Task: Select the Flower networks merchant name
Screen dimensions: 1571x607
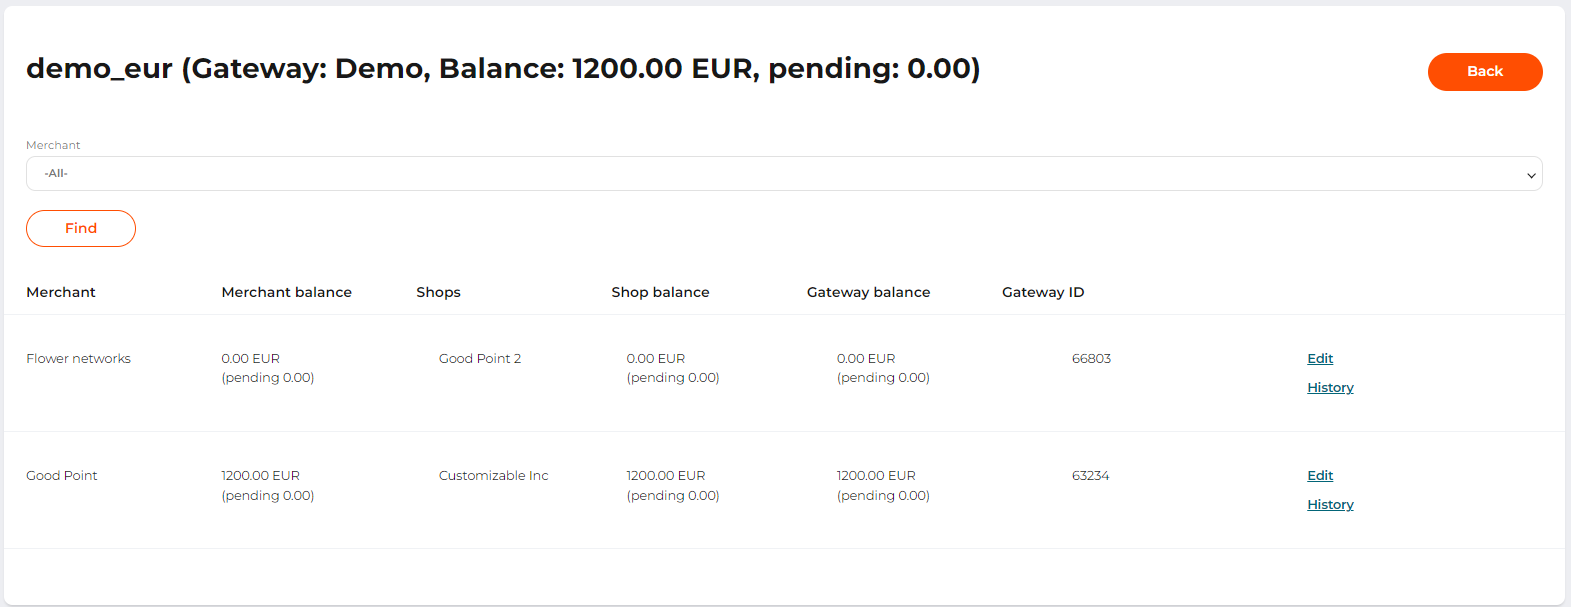Action: [x=78, y=359]
